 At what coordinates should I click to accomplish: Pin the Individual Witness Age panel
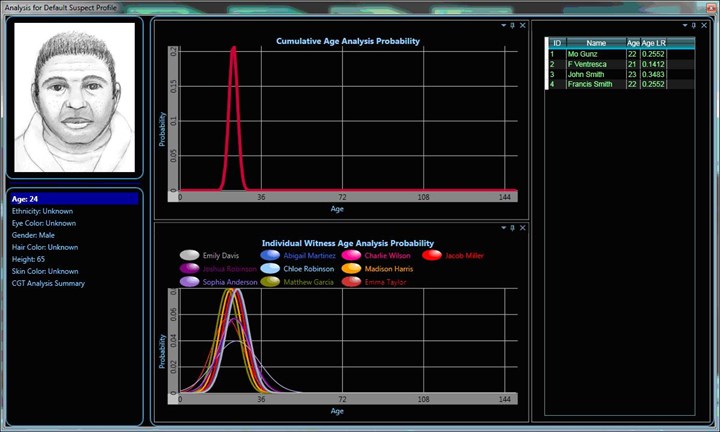(512, 228)
